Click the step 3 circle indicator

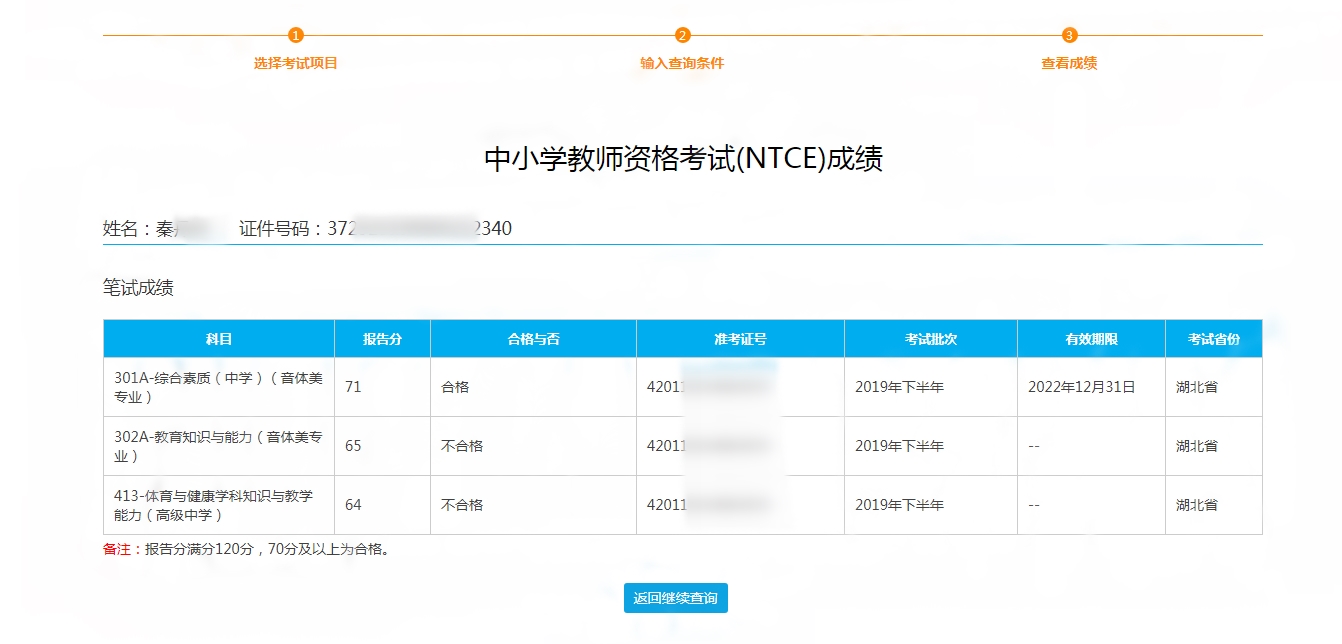point(1069,36)
